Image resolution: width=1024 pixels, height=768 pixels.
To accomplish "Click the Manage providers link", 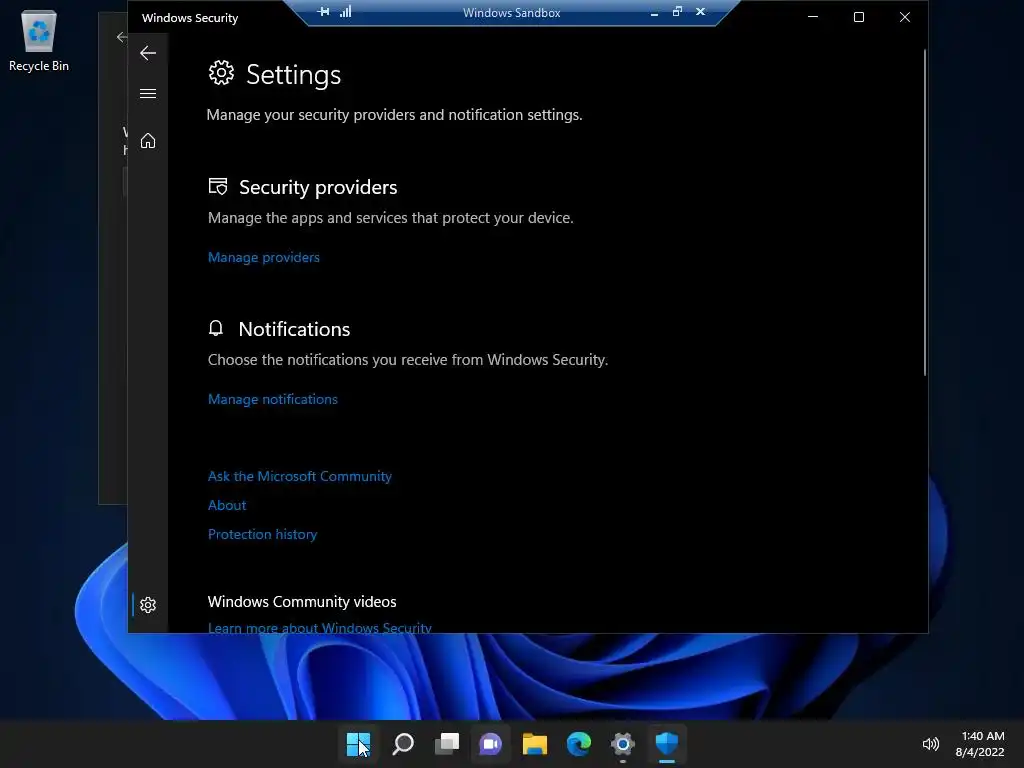I will (x=264, y=257).
